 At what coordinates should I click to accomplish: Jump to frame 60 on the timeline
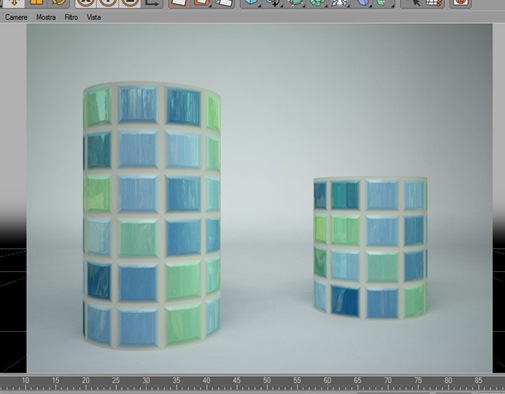(327, 380)
